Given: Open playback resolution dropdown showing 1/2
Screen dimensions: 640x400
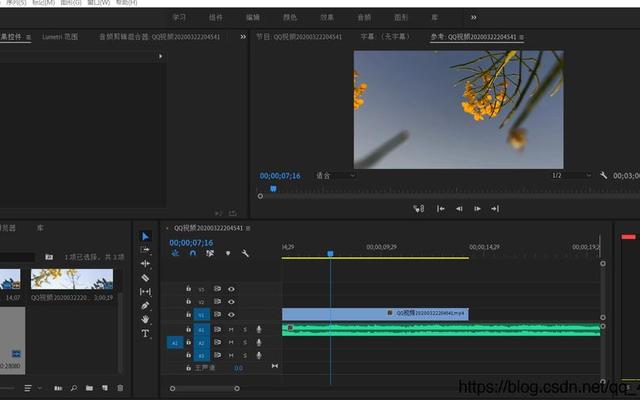Looking at the screenshot, I should point(563,175).
